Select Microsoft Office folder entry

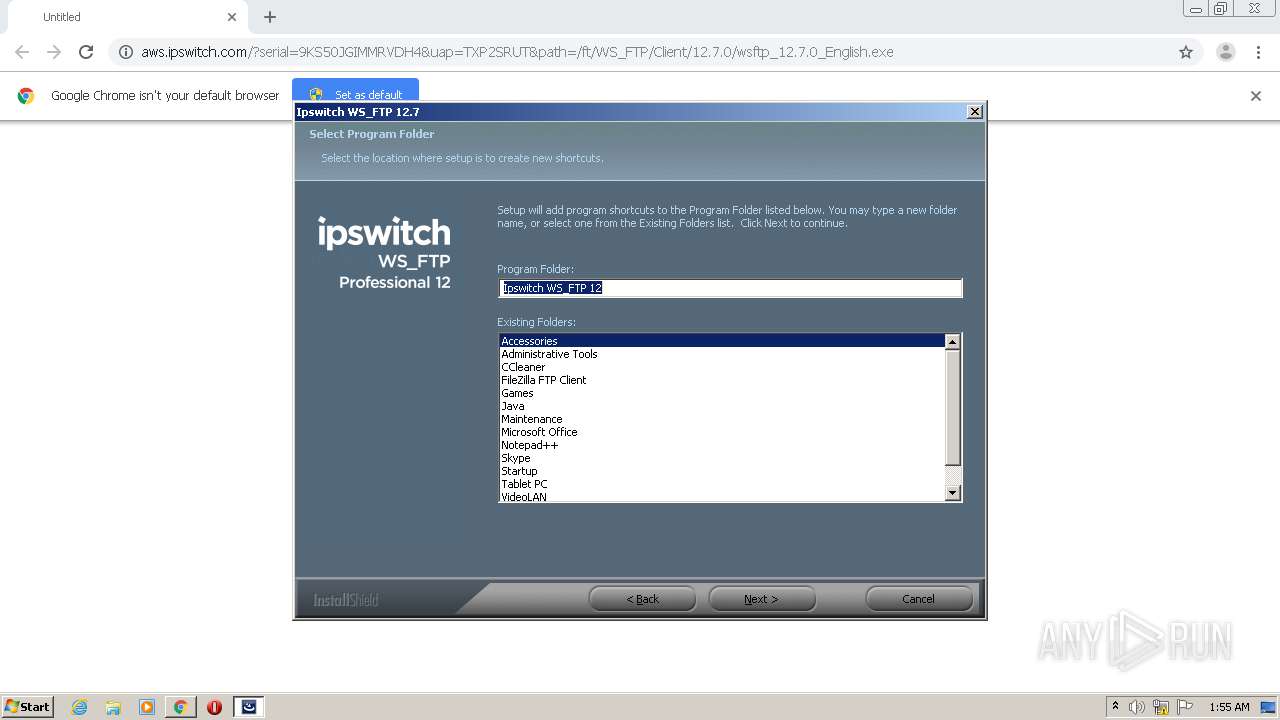pos(722,432)
